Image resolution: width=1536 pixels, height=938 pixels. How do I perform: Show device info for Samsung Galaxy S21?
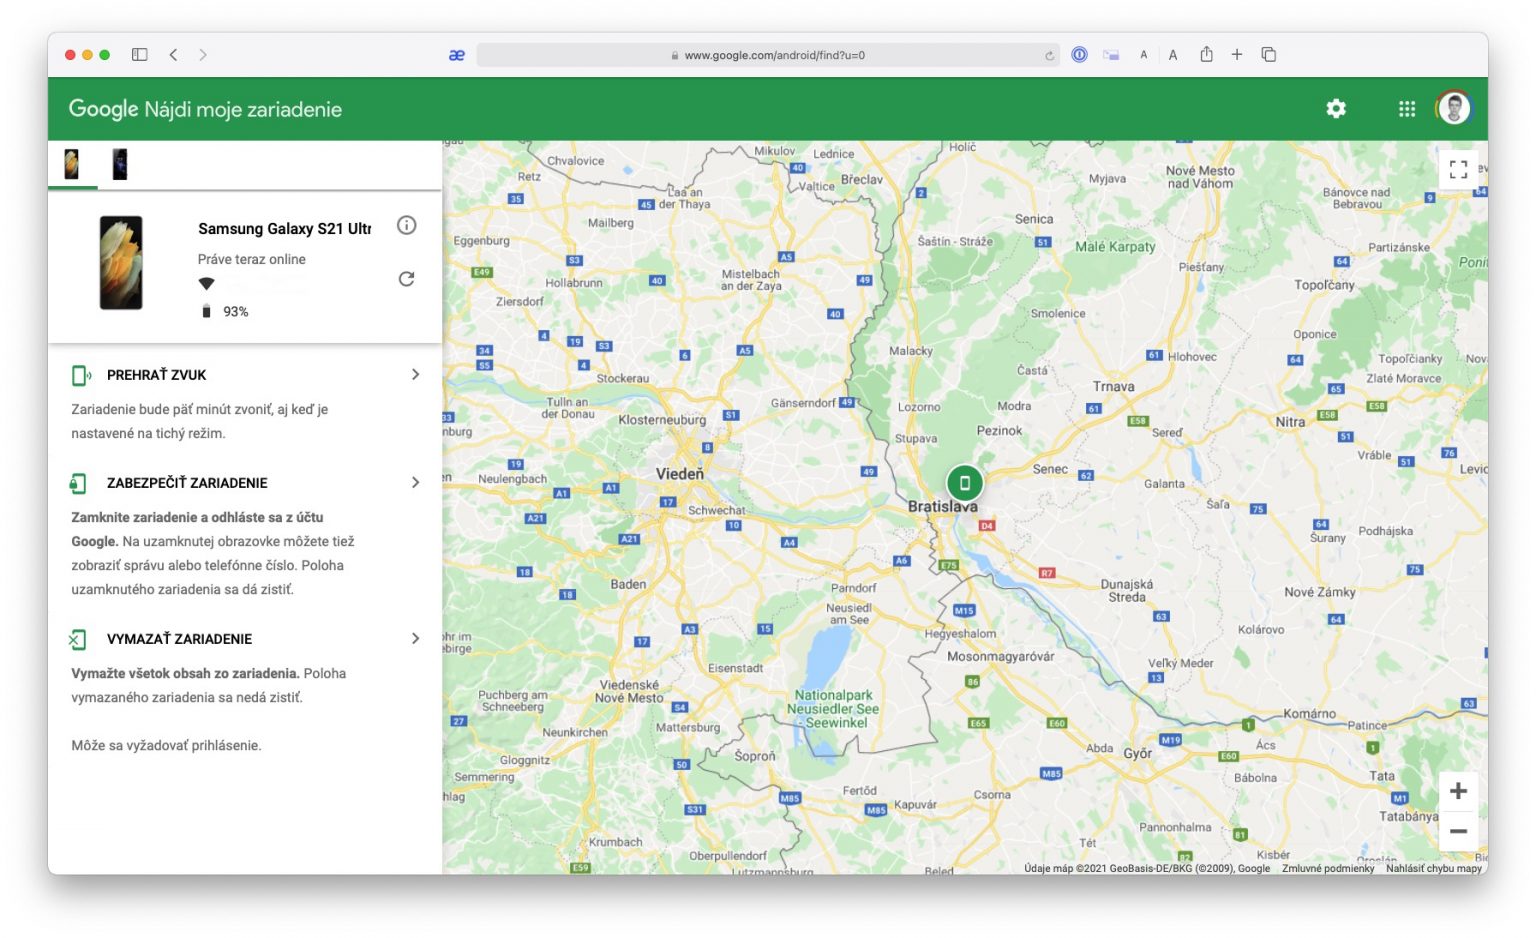[x=406, y=225]
